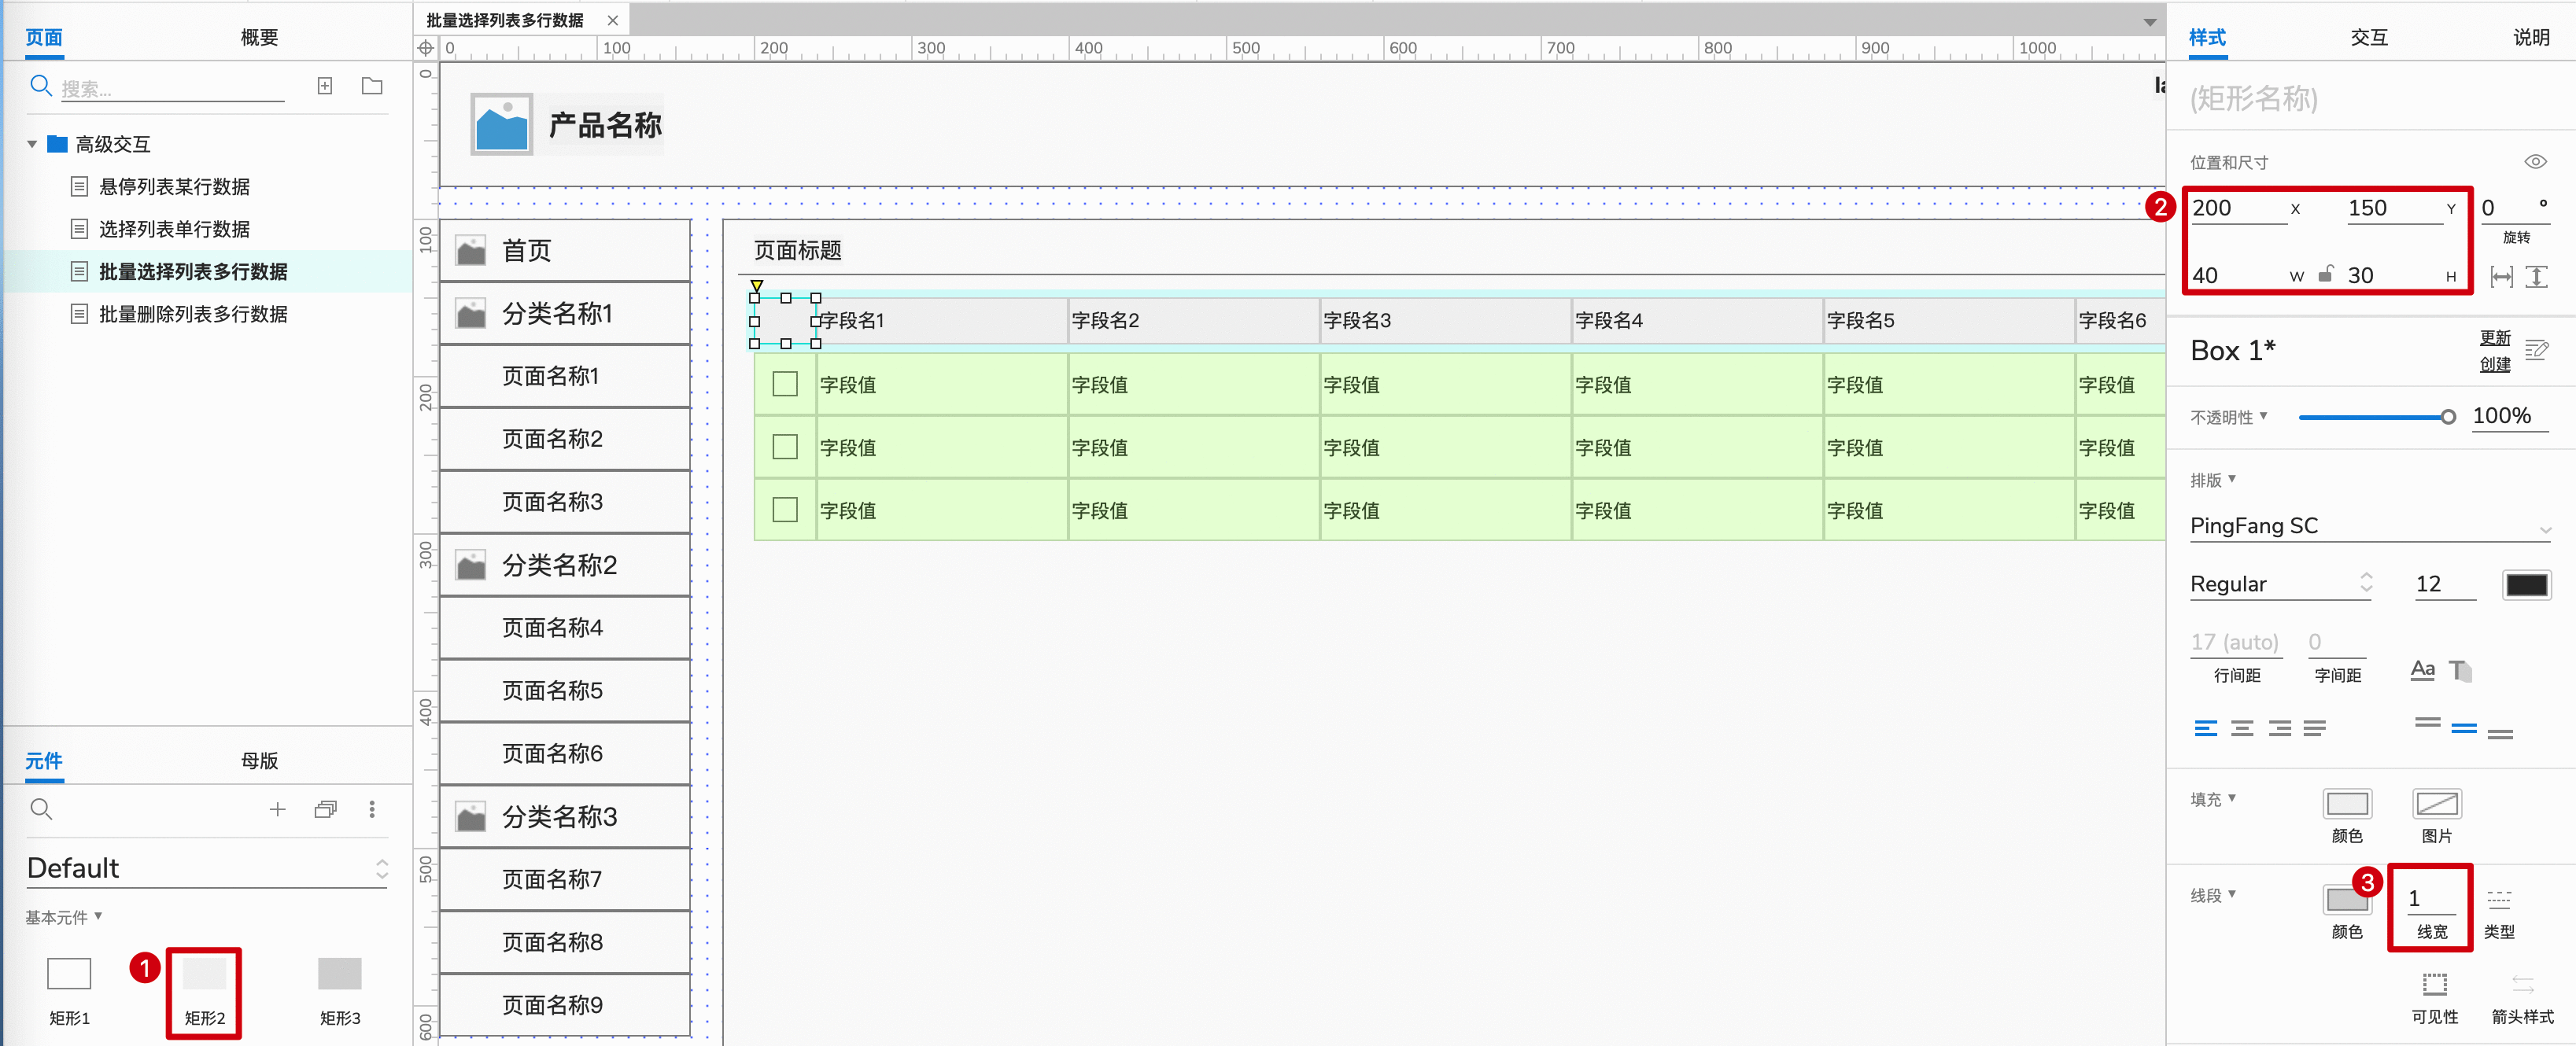Click the plus icon to add library
Image resolution: width=2576 pixels, height=1046 pixels.
click(277, 809)
